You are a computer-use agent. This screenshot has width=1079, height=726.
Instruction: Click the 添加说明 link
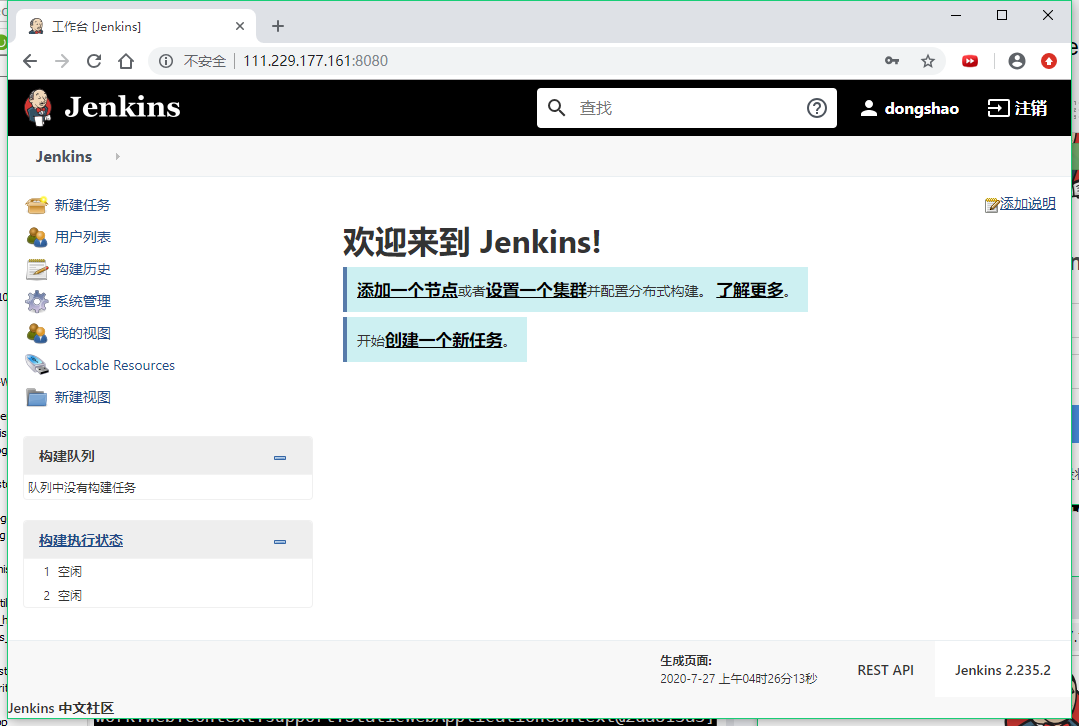click(x=1027, y=203)
